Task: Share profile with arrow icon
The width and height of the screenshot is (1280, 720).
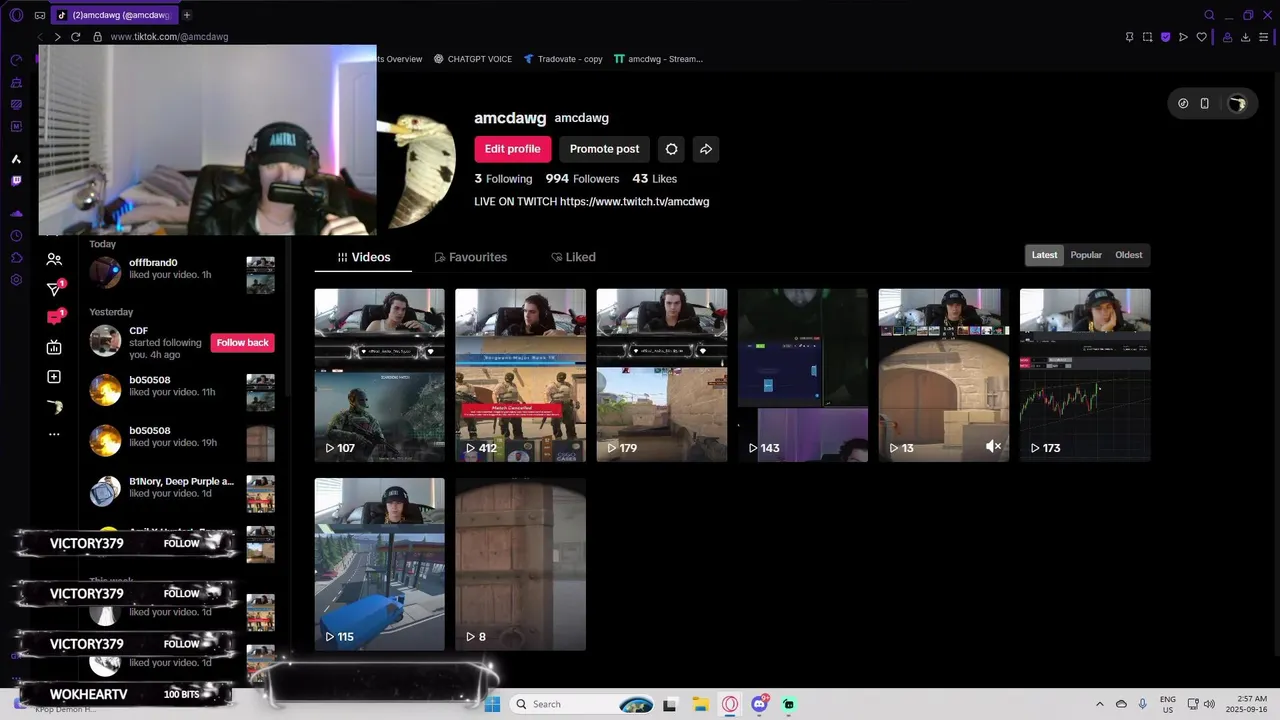Action: tap(705, 149)
